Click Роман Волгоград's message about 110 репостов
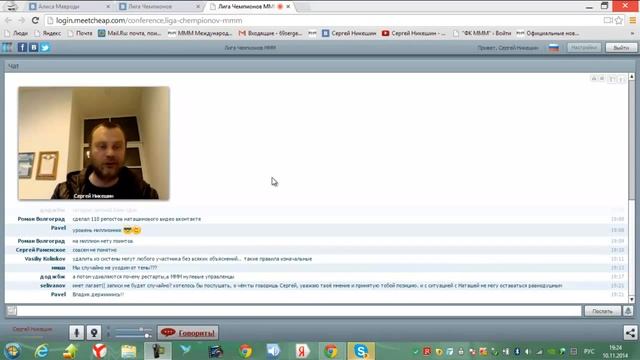The width and height of the screenshot is (640, 360). 137,219
